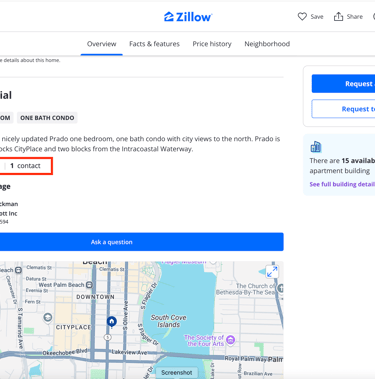Click the outlined Request button

(343, 109)
